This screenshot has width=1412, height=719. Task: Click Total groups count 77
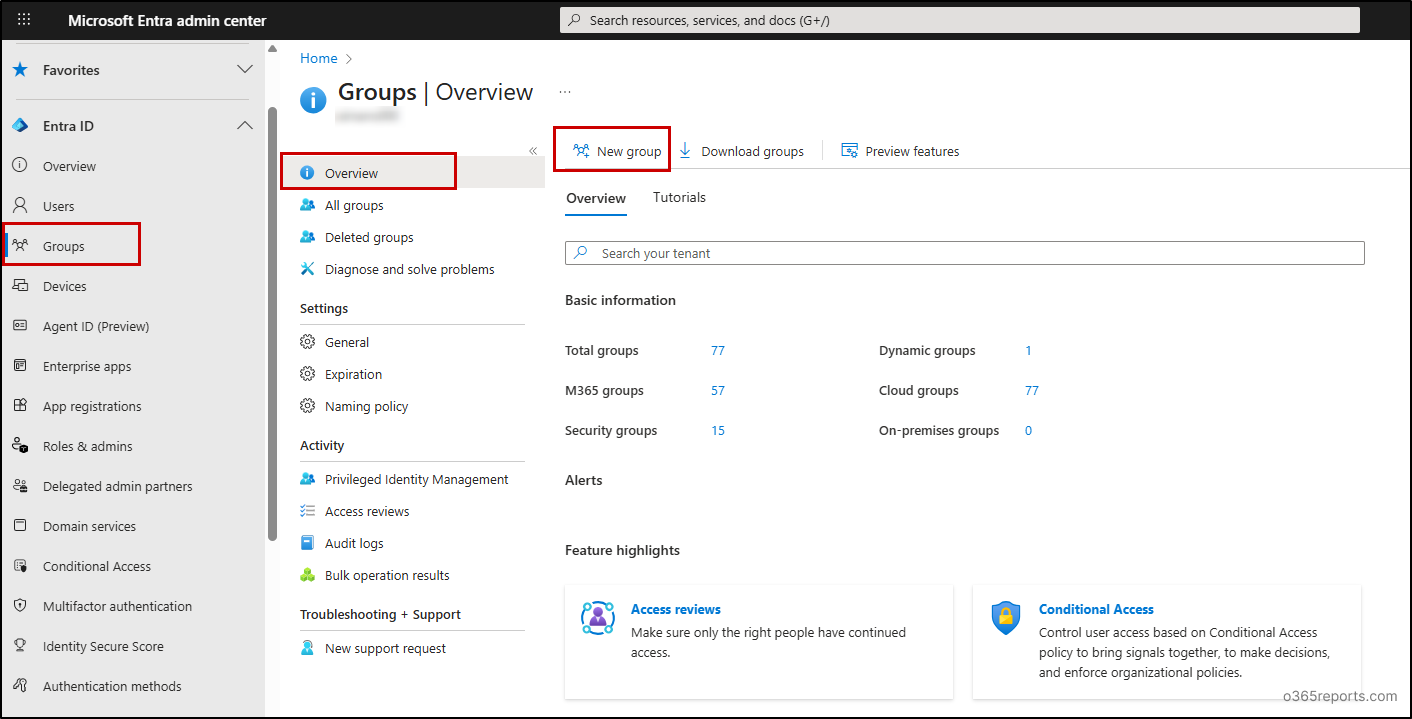pyautogui.click(x=718, y=351)
